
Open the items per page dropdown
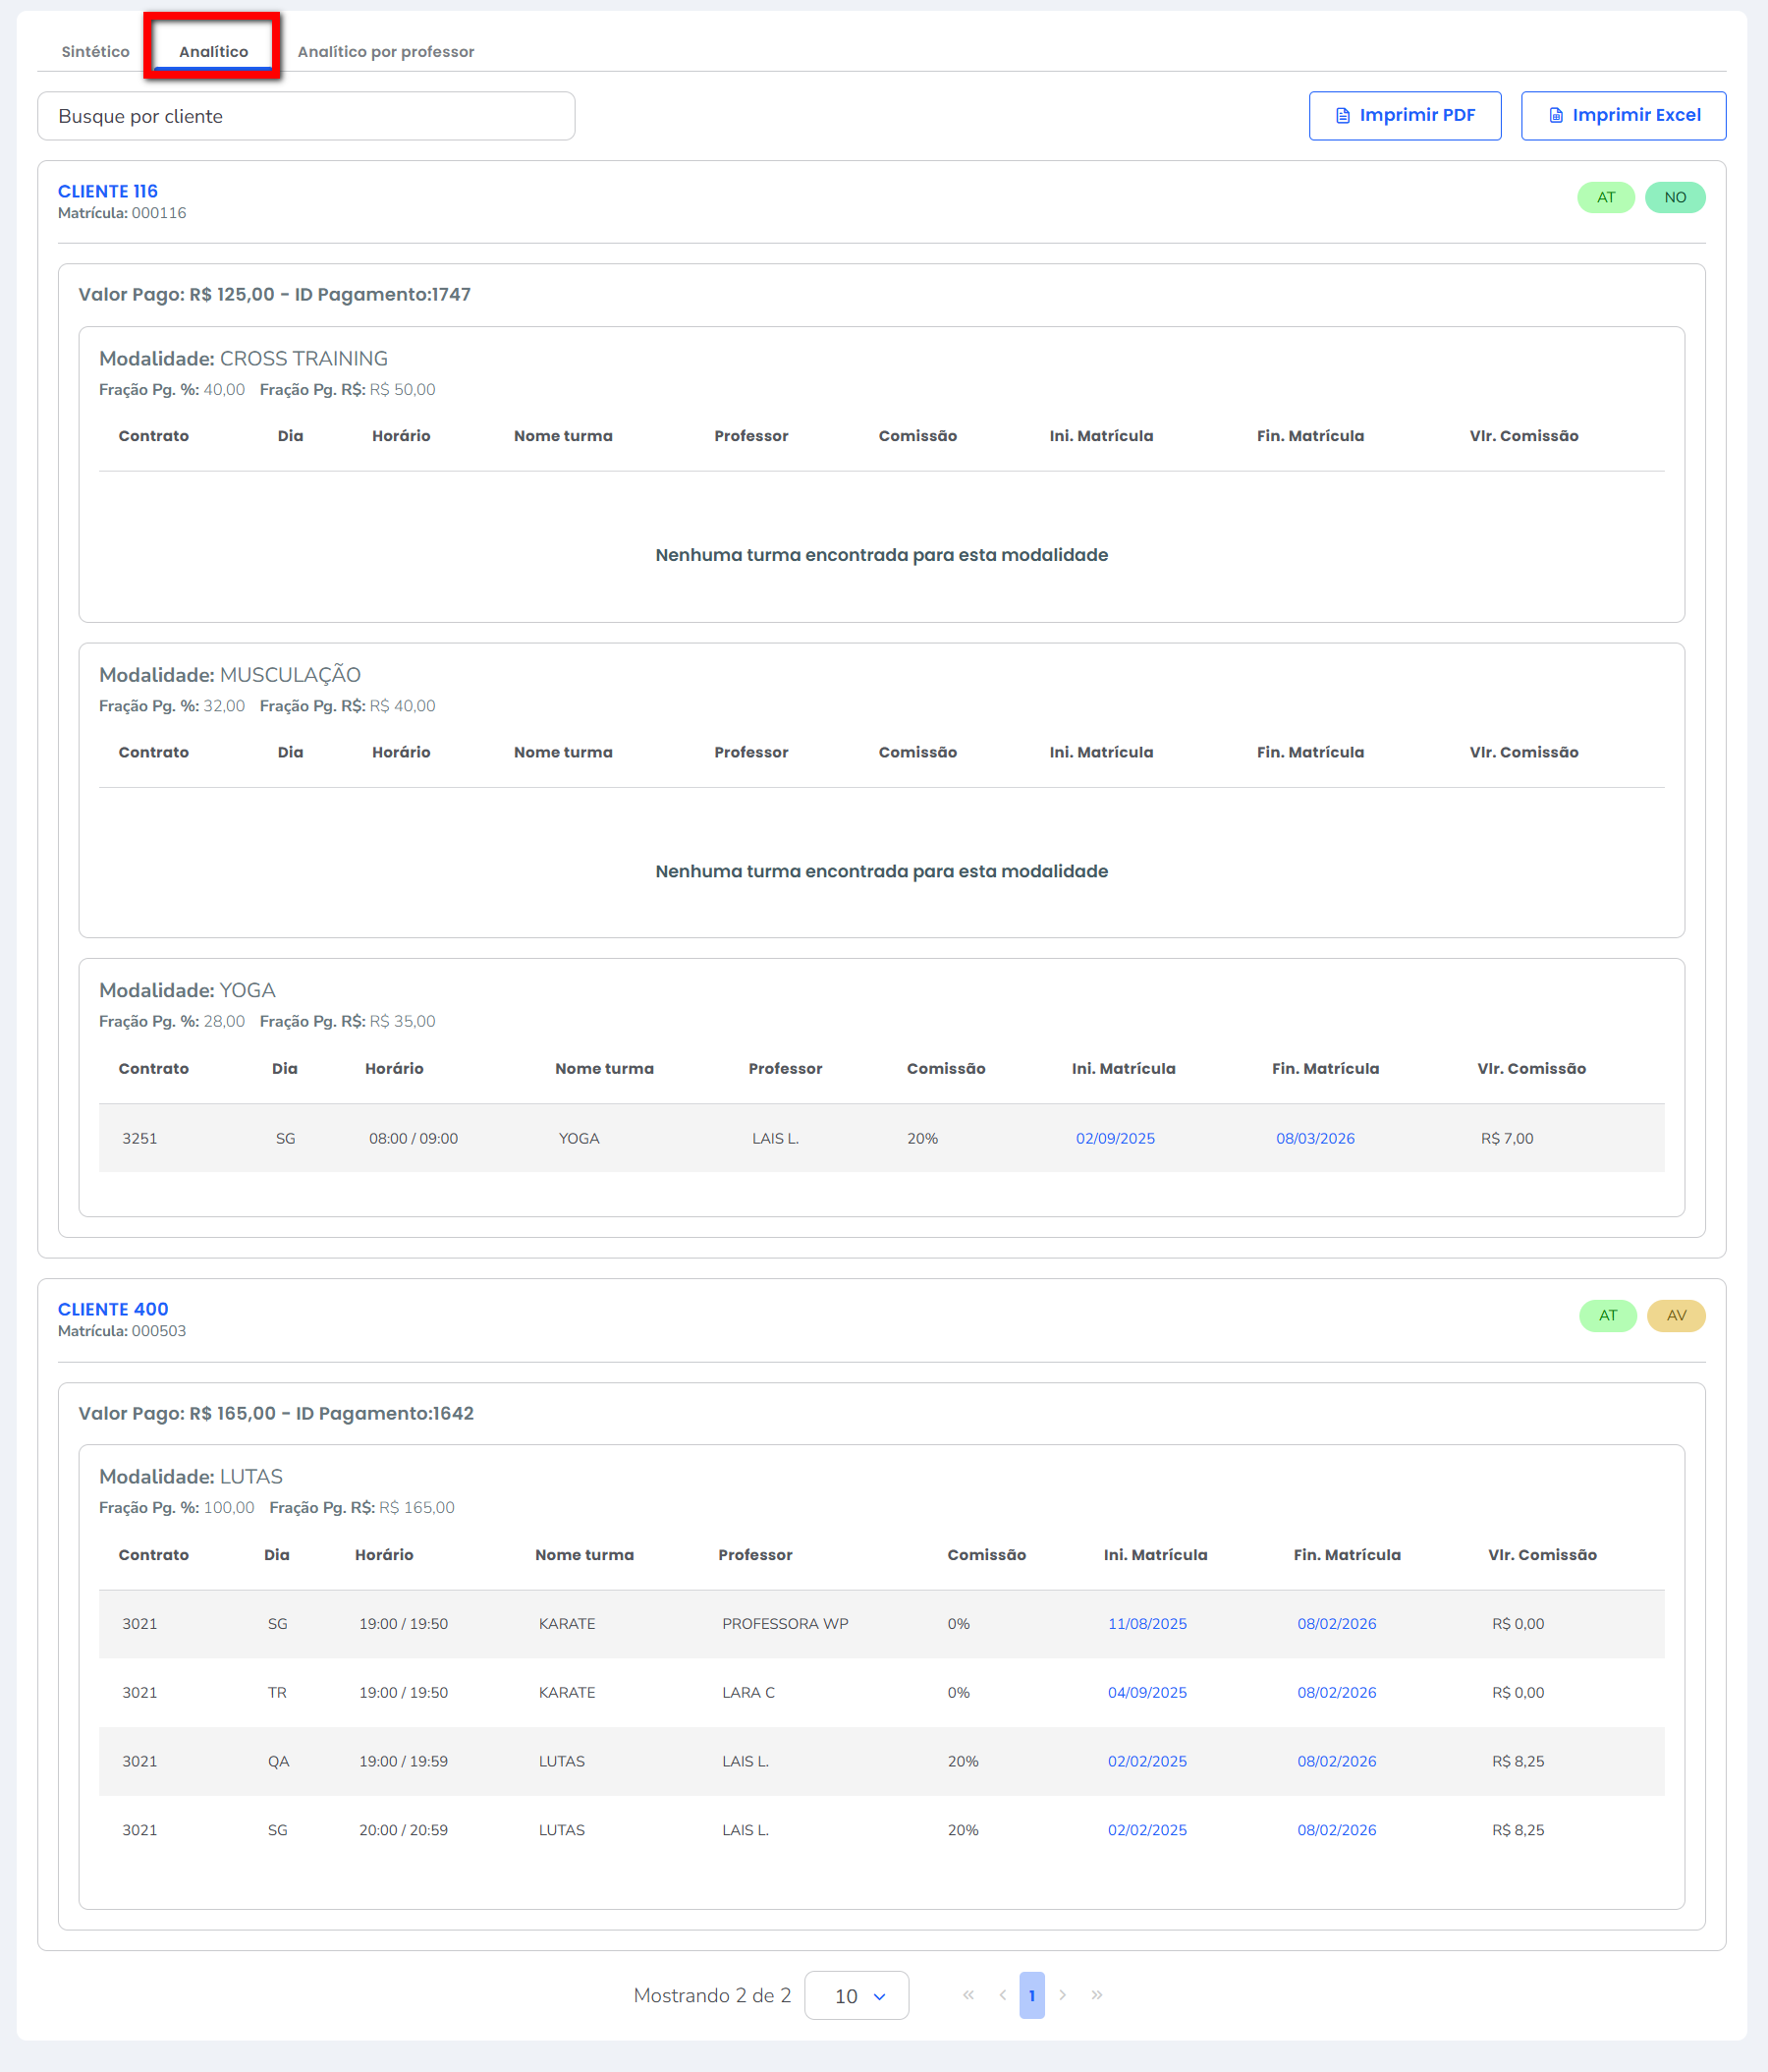pyautogui.click(x=856, y=1996)
